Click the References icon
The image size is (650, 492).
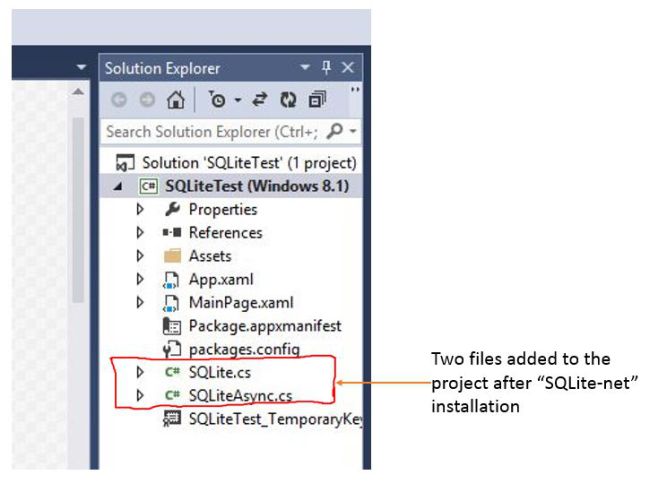coord(172,233)
